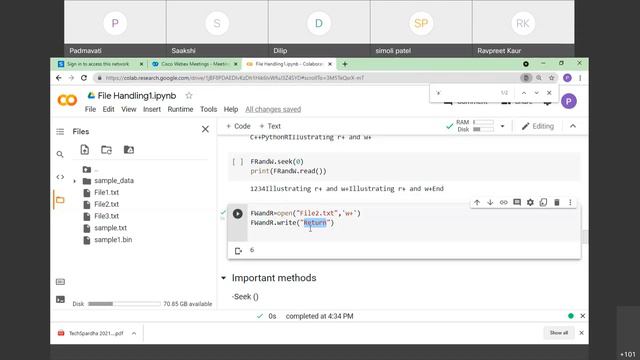Open the Edit menu

point(108,109)
